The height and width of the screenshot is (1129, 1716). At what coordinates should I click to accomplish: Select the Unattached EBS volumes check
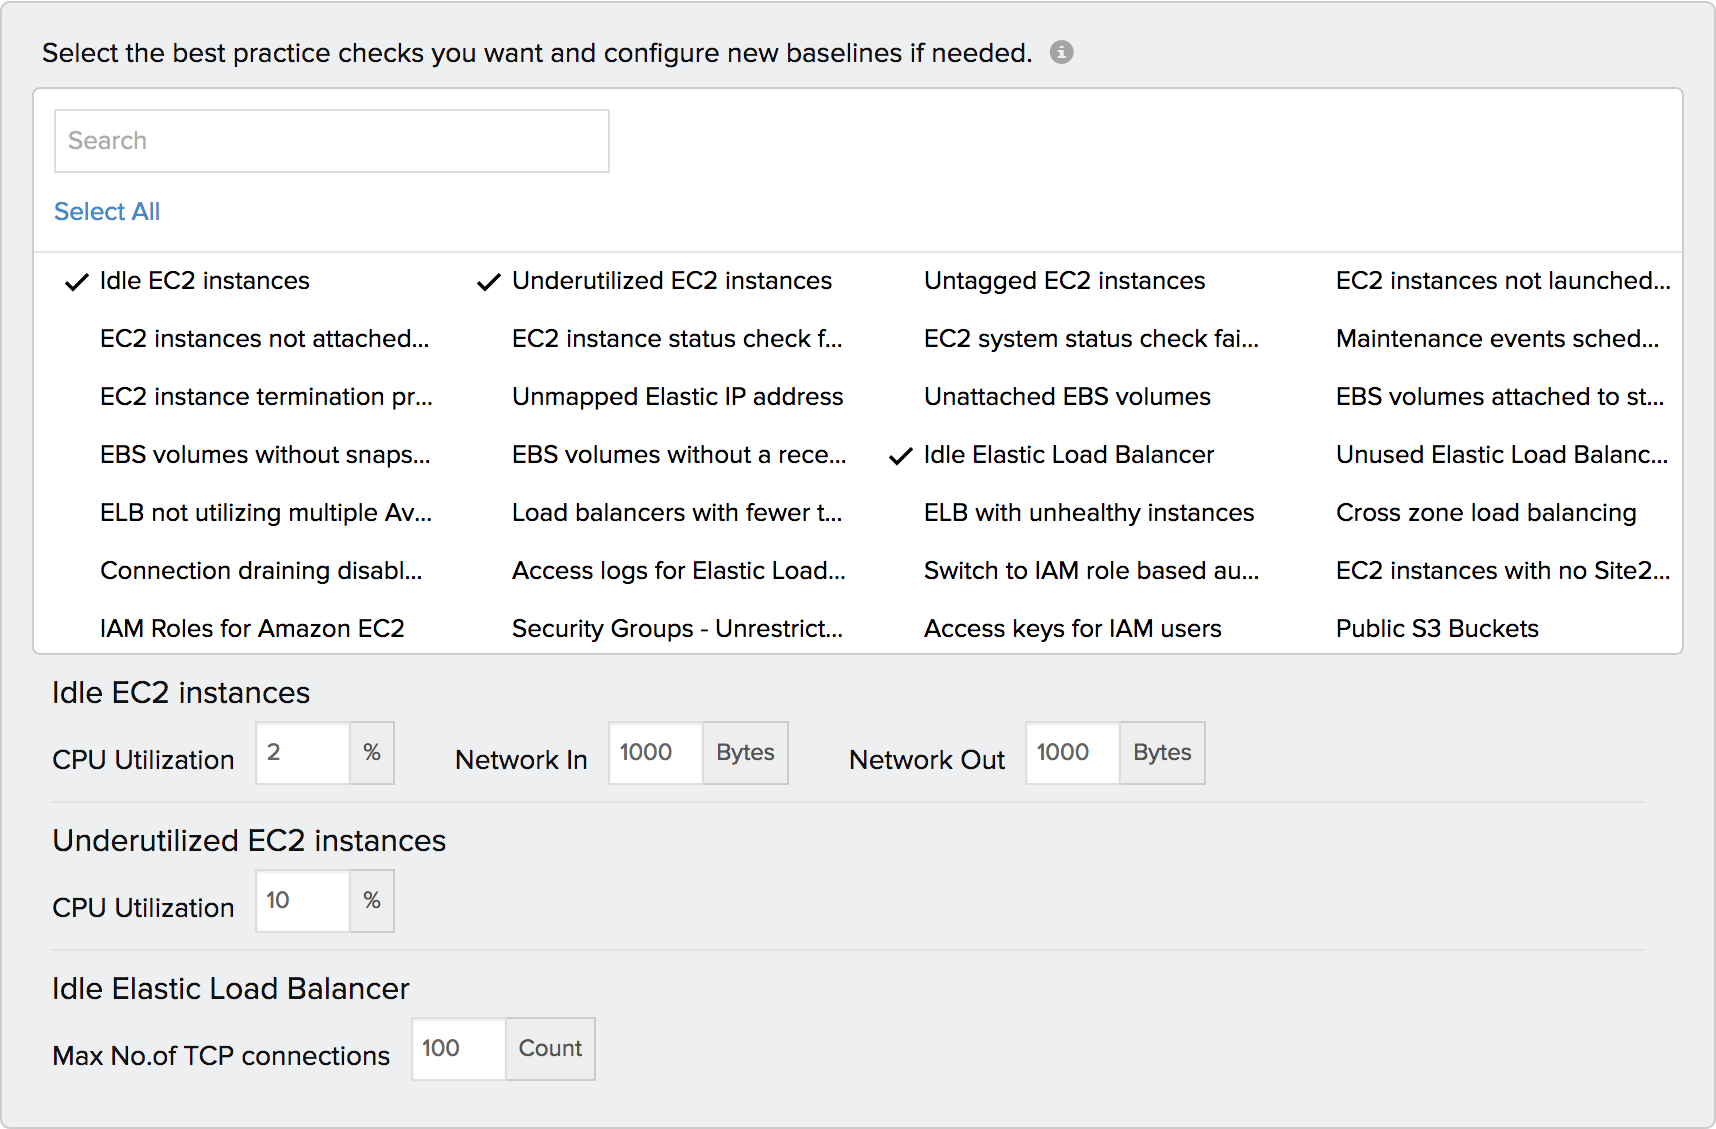point(1066,397)
